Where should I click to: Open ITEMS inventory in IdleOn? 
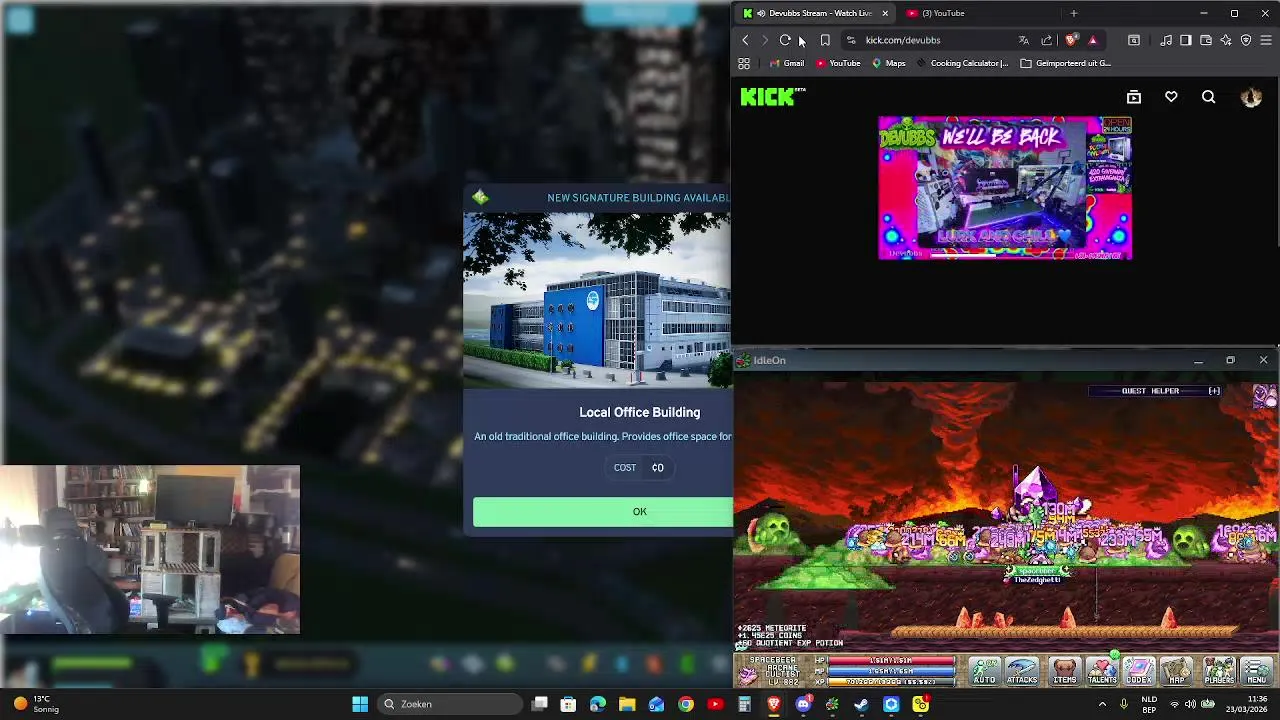tap(1064, 671)
